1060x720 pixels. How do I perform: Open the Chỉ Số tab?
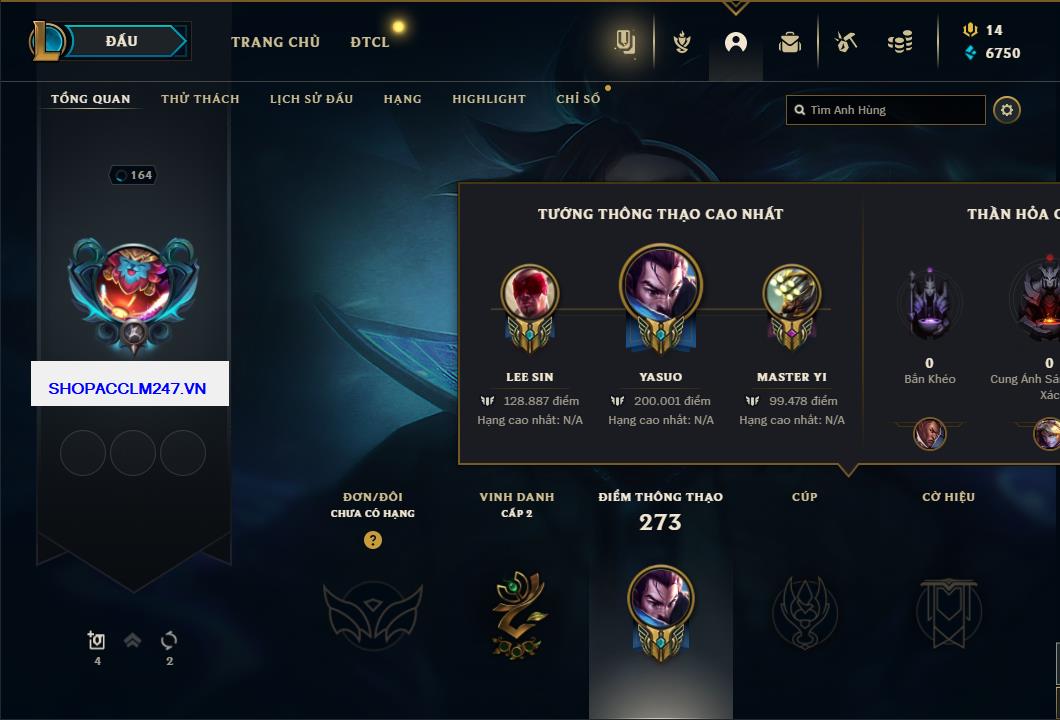[x=578, y=99]
